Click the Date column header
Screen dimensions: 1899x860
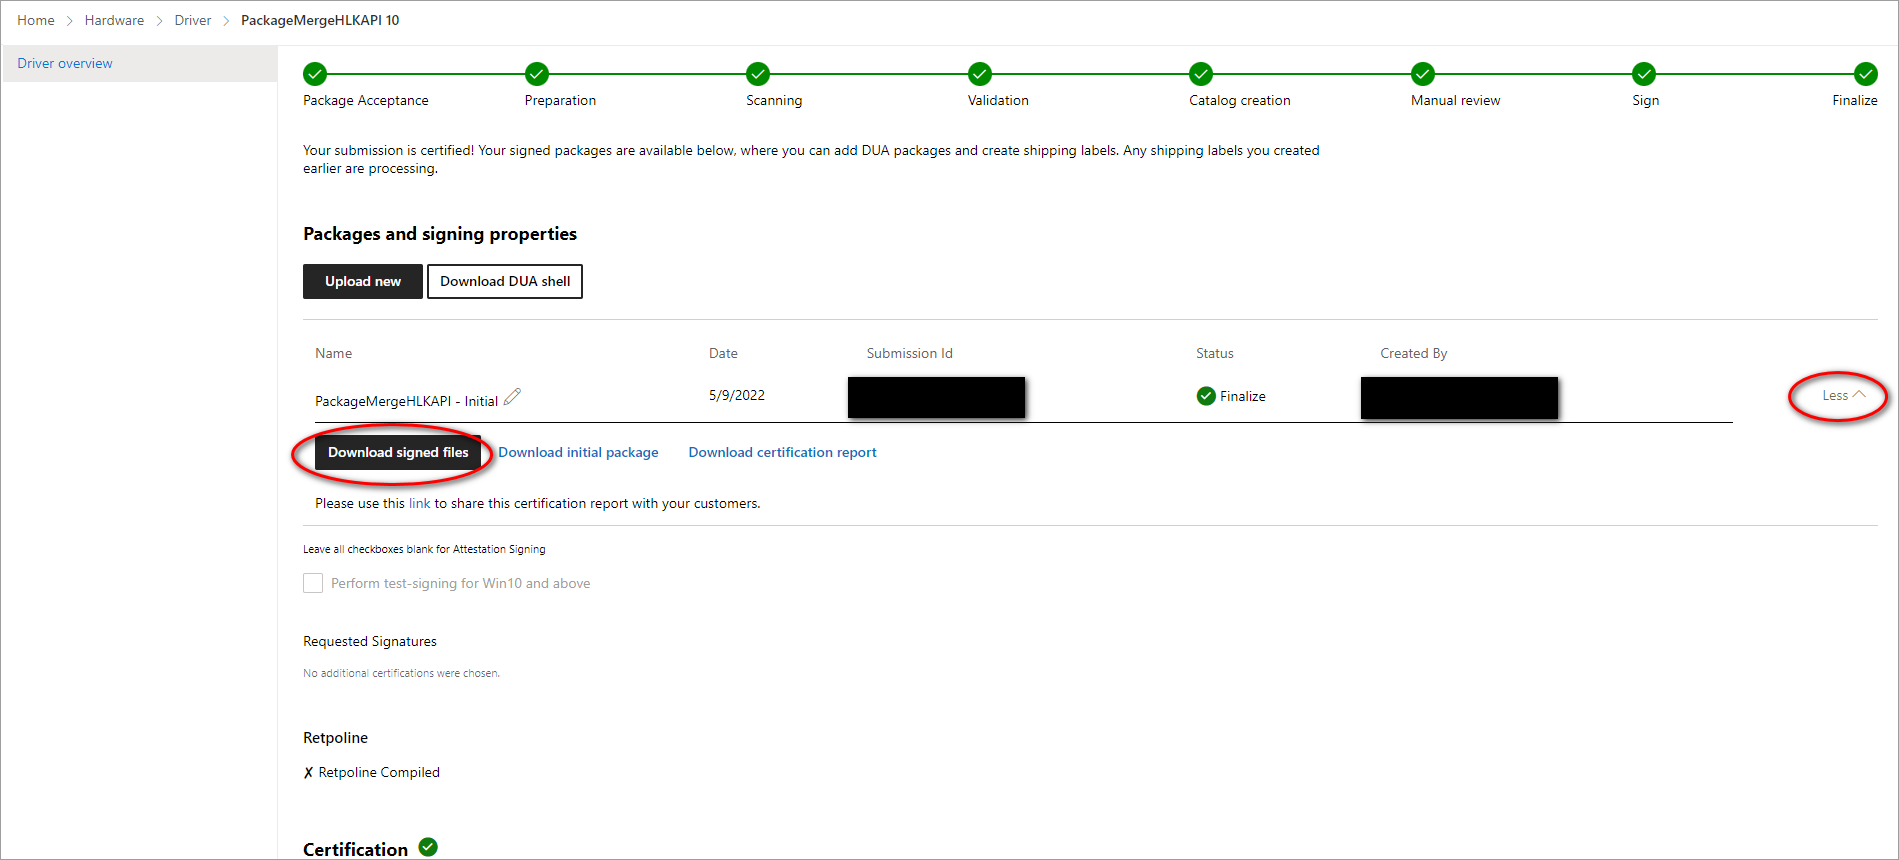tap(723, 353)
